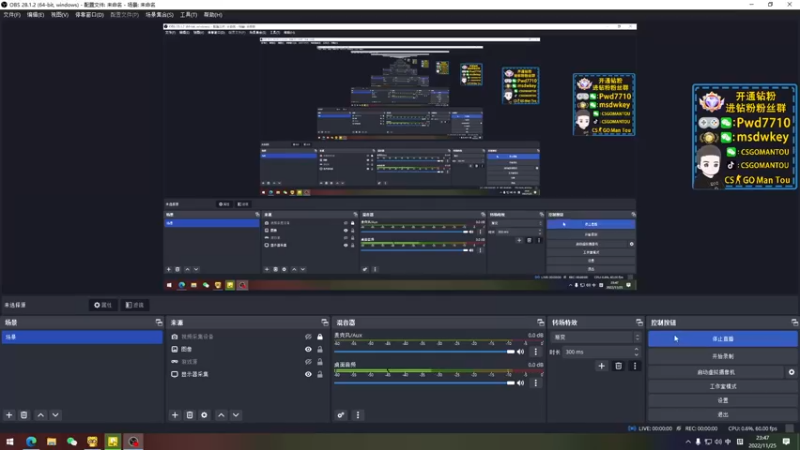Float the 控制按钮 dock panel
This screenshot has width=800, height=450.
[x=794, y=322]
